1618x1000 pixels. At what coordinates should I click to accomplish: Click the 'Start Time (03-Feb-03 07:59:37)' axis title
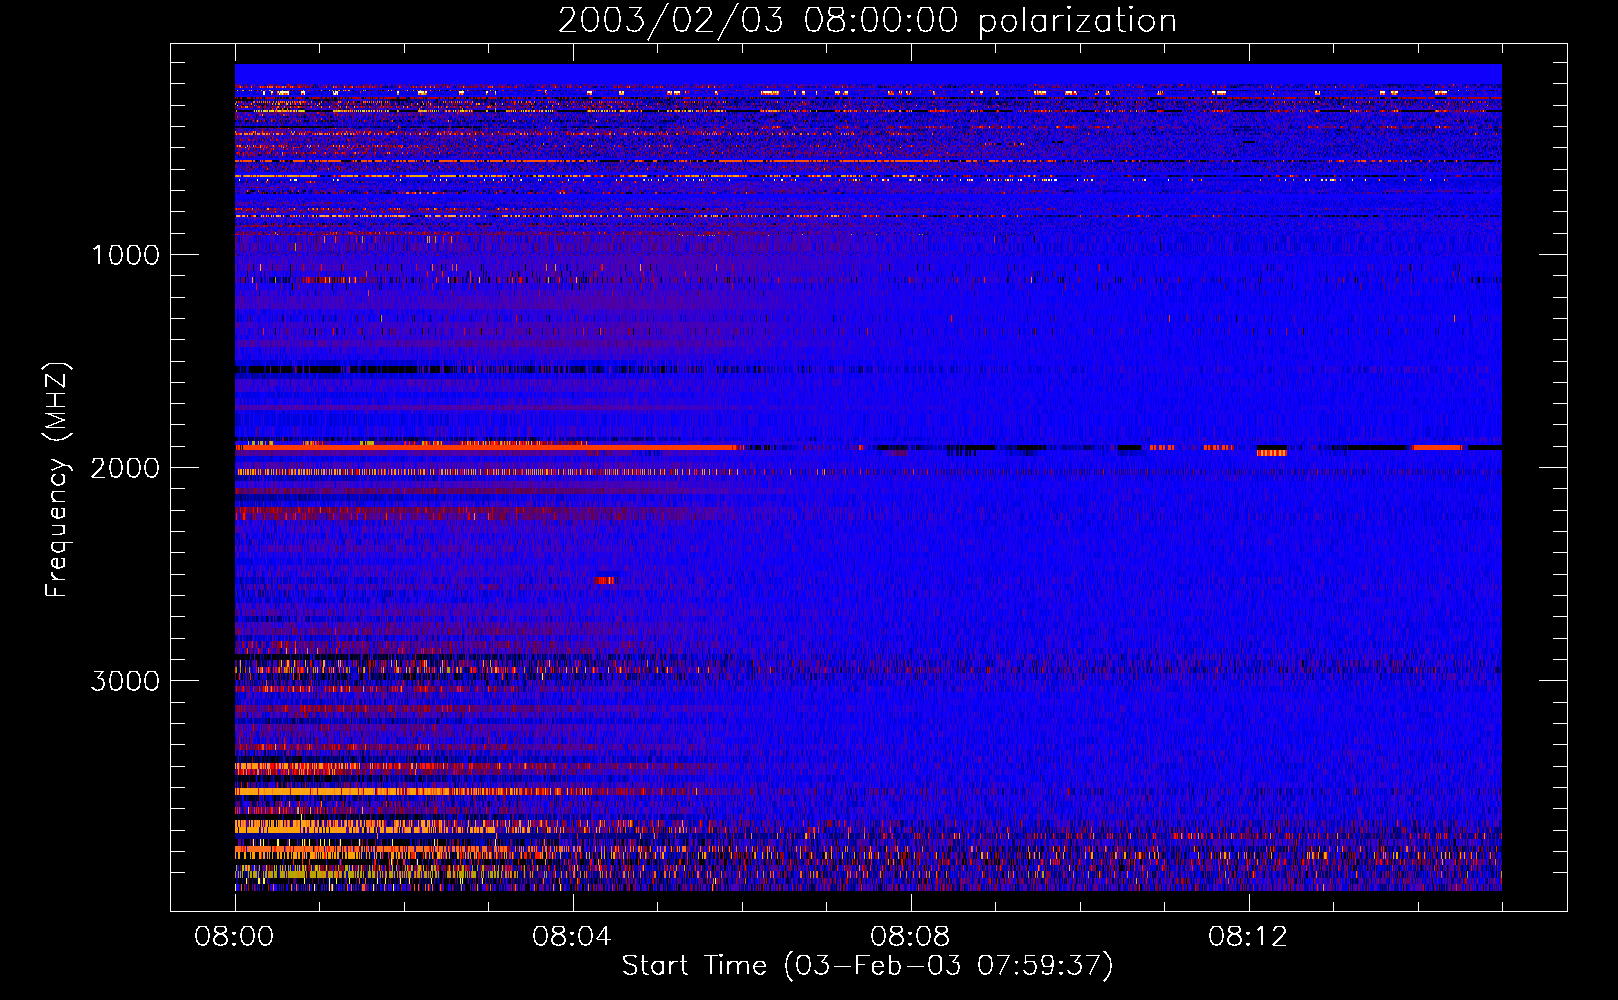click(x=867, y=967)
